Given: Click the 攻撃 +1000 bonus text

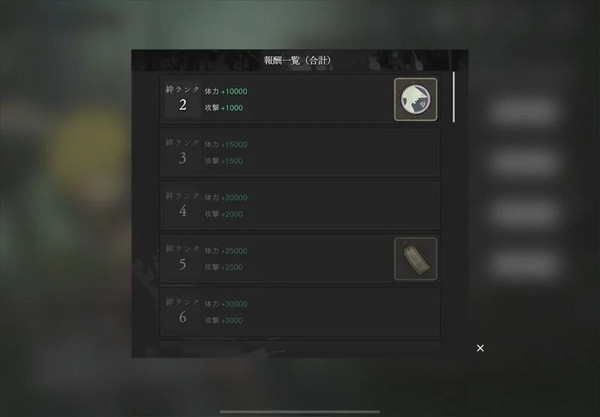Looking at the screenshot, I should pos(223,108).
